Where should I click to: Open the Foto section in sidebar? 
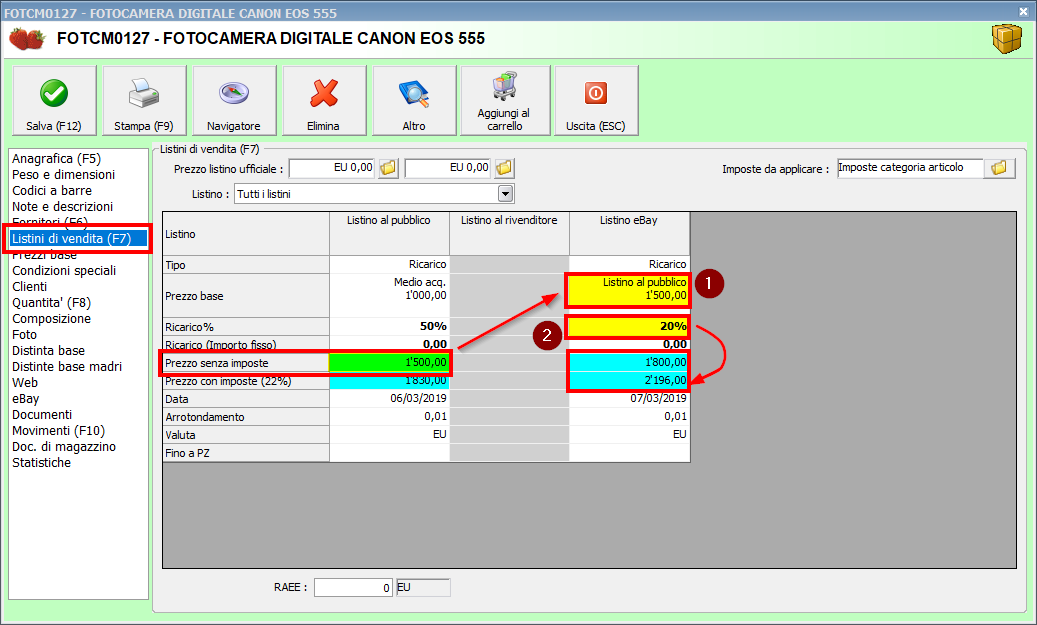24,335
